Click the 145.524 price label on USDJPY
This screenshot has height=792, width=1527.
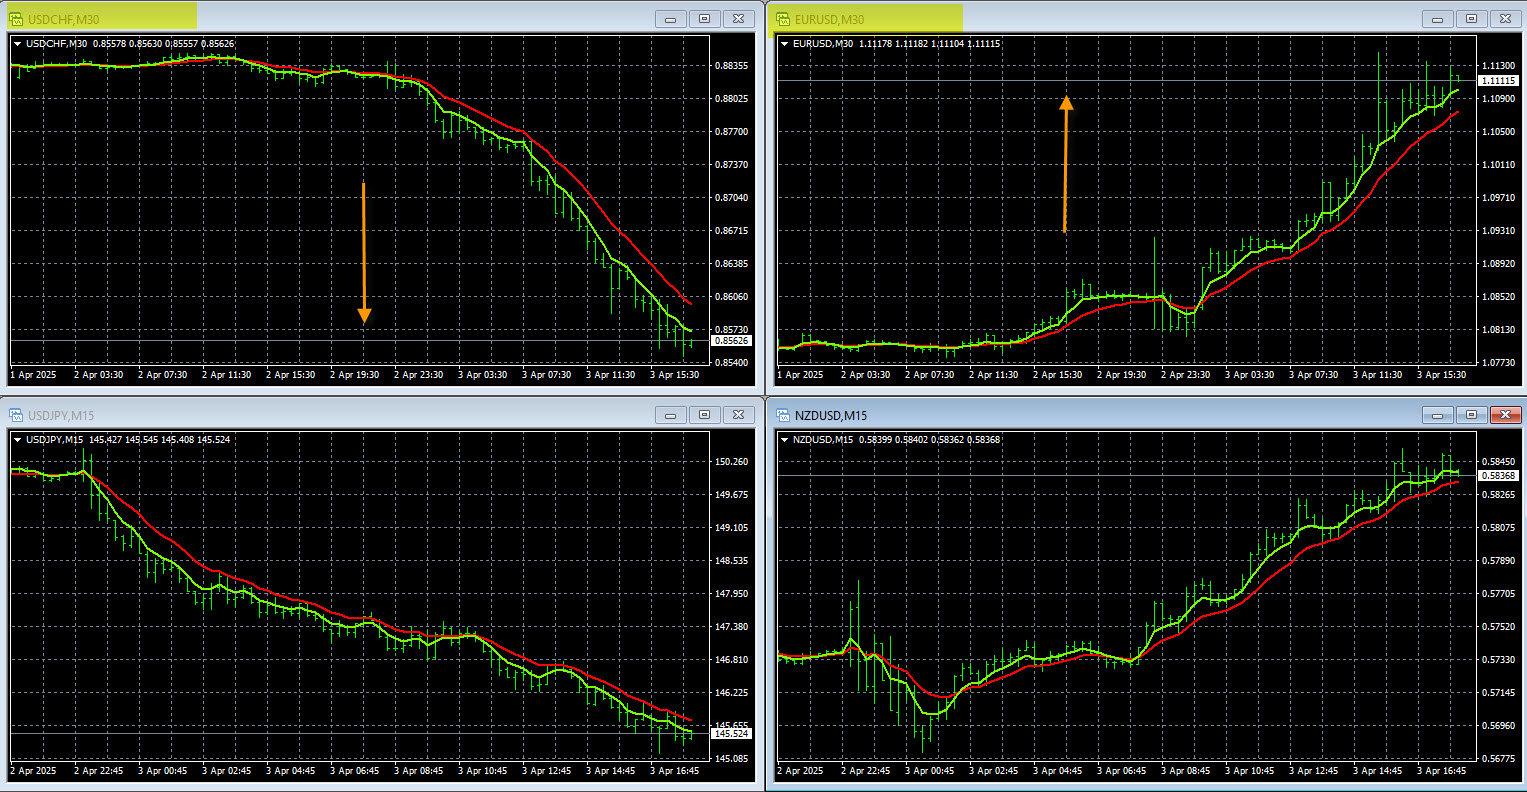pos(731,734)
